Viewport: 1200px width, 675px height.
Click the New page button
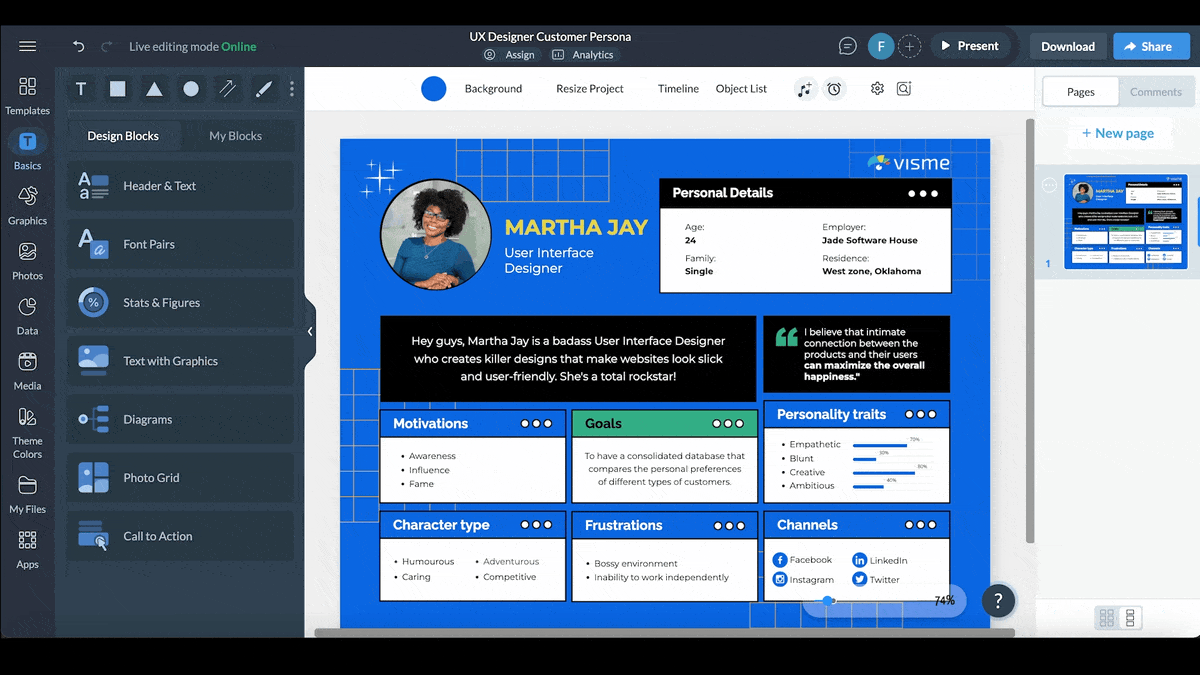pyautogui.click(x=1120, y=132)
